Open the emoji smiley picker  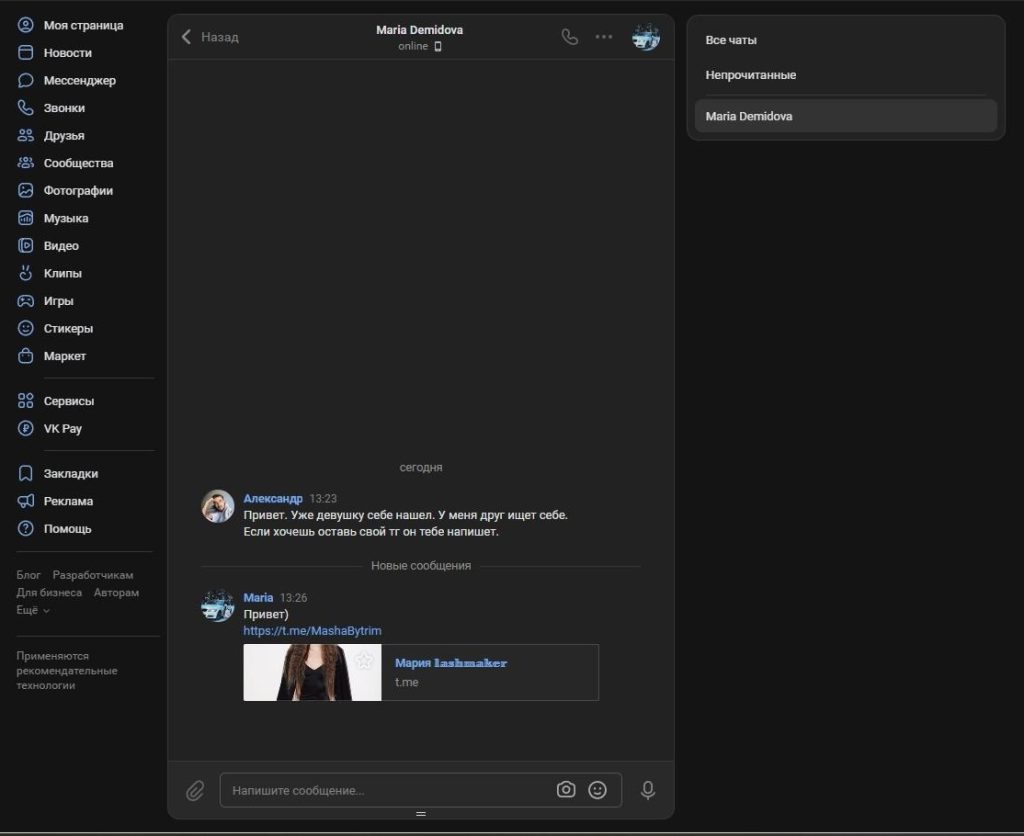(x=597, y=790)
